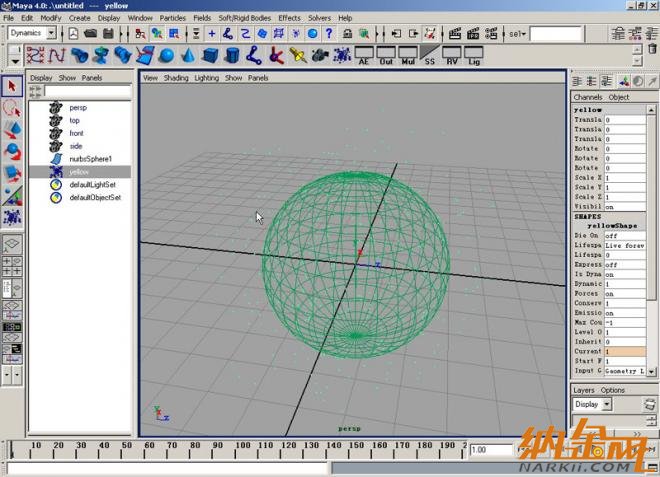Select the persp camera in outliner

78,107
